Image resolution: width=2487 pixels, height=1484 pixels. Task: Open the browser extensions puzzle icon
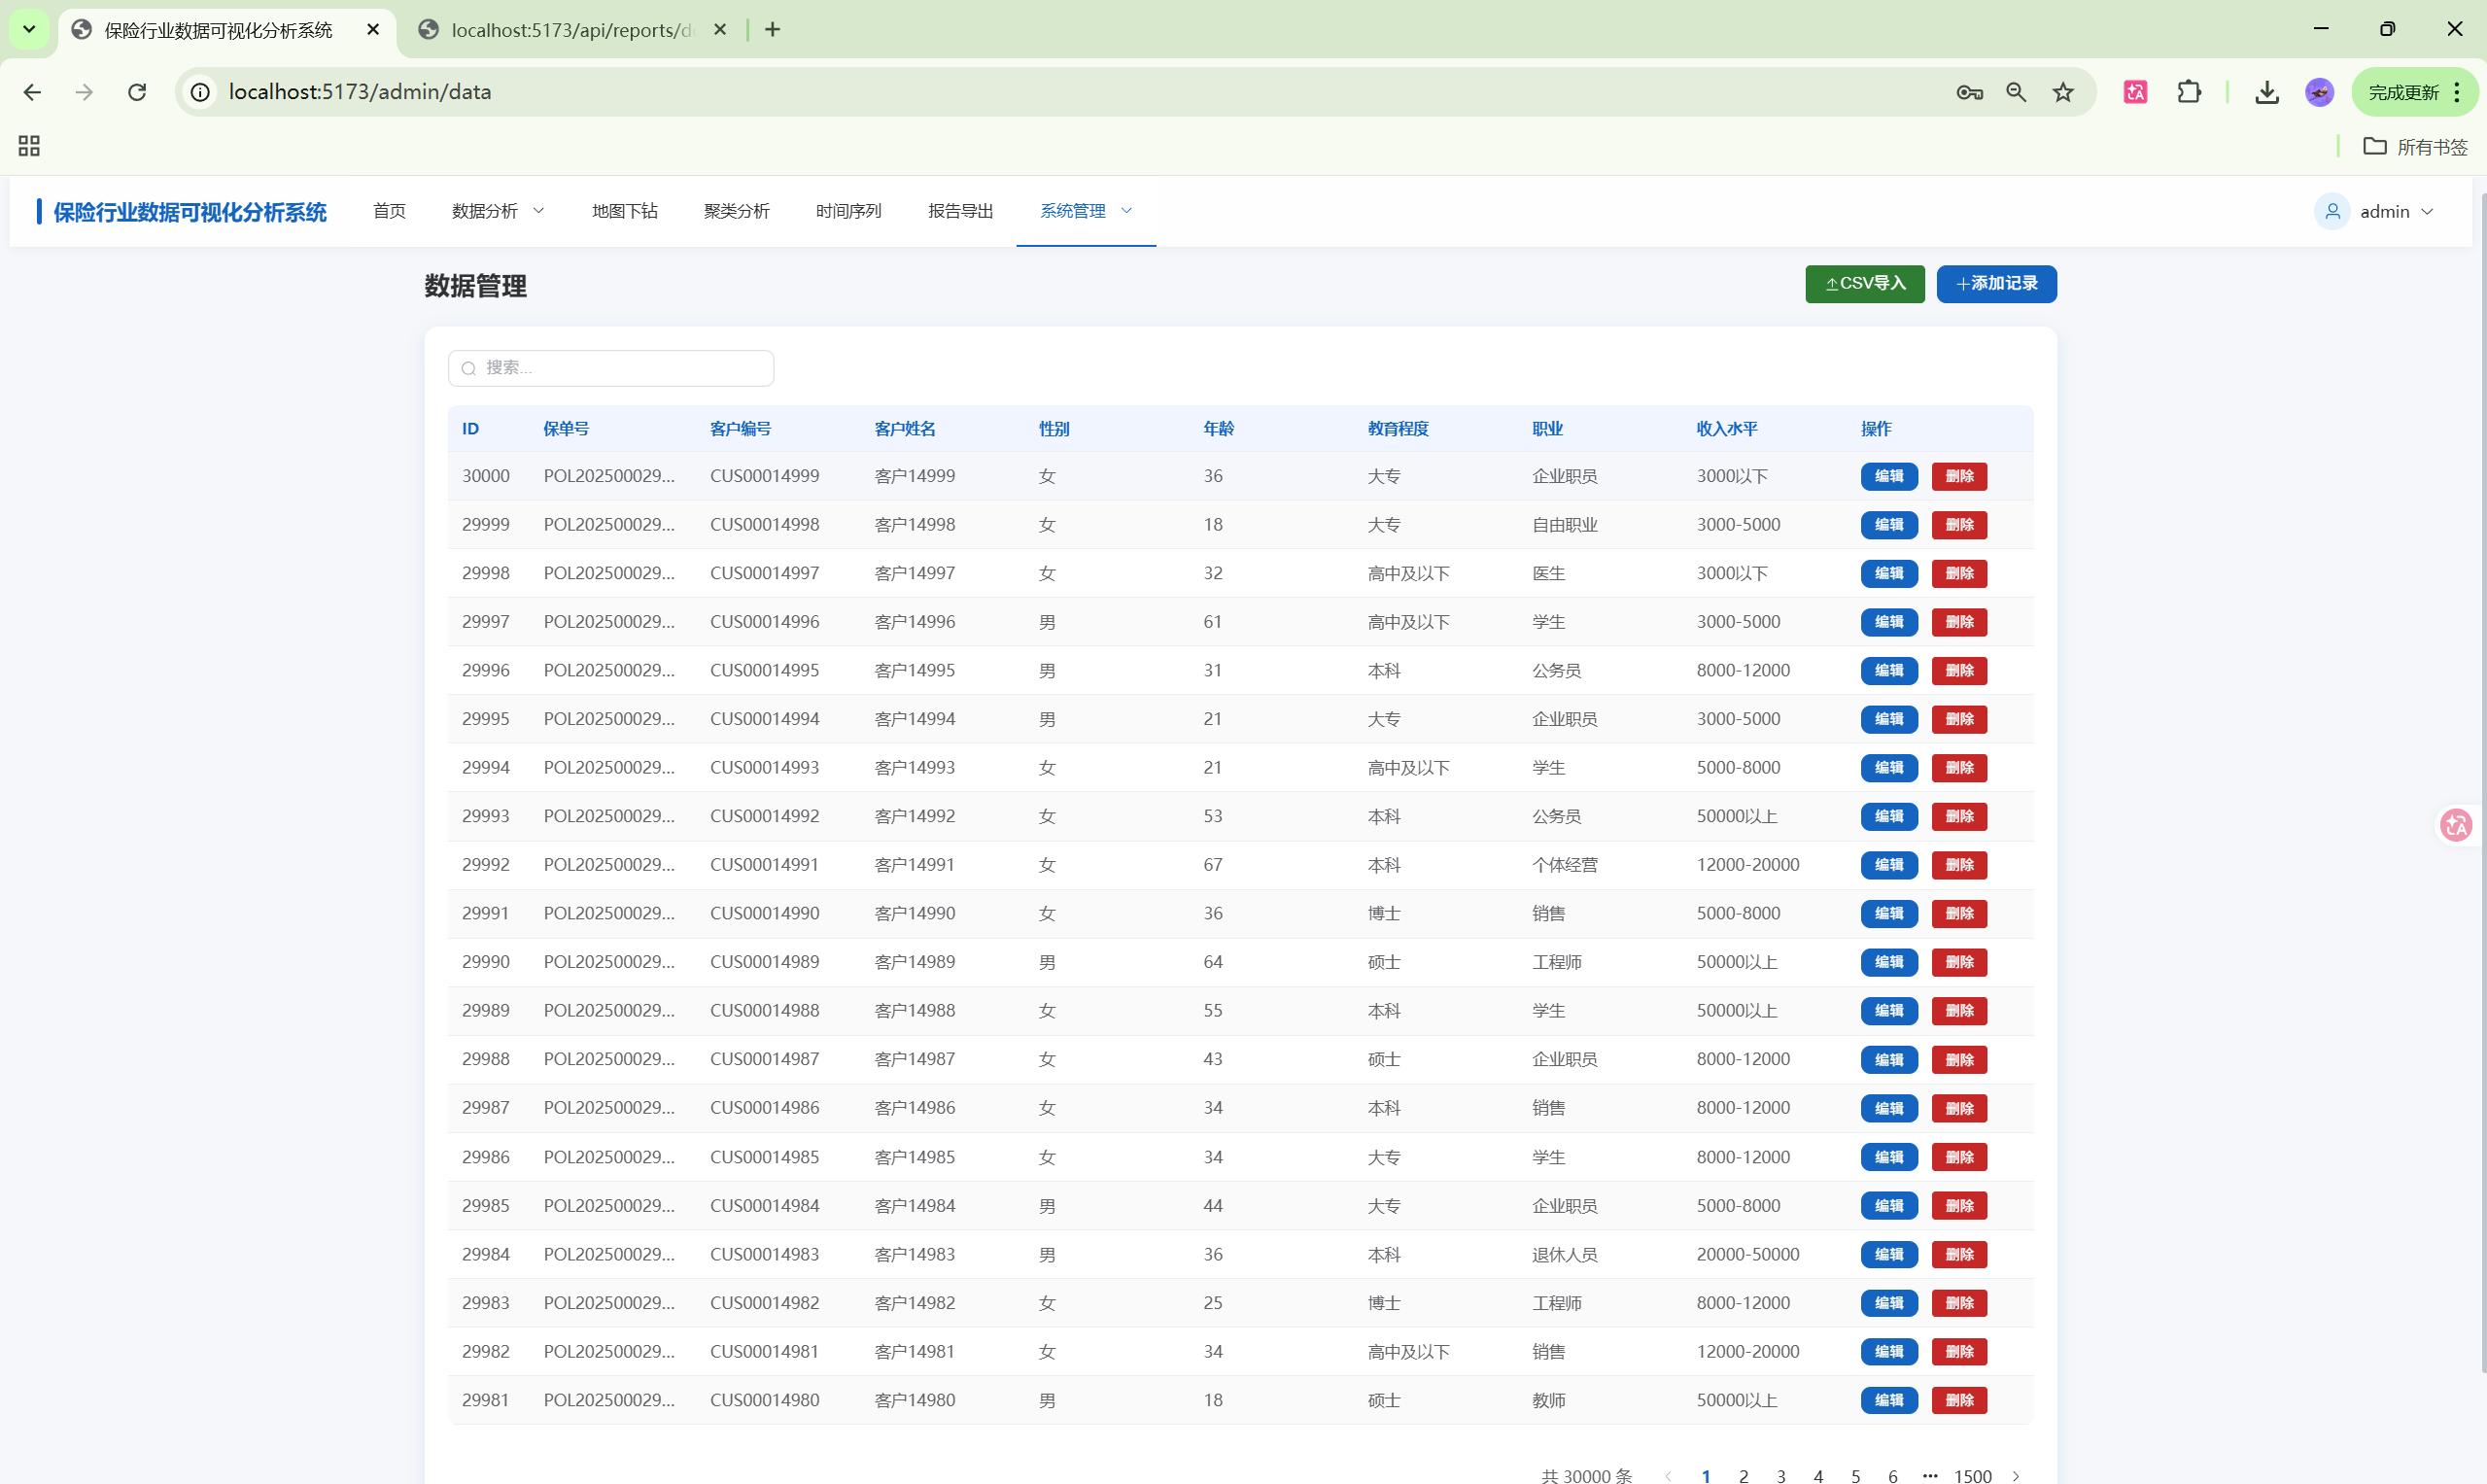pyautogui.click(x=2189, y=92)
